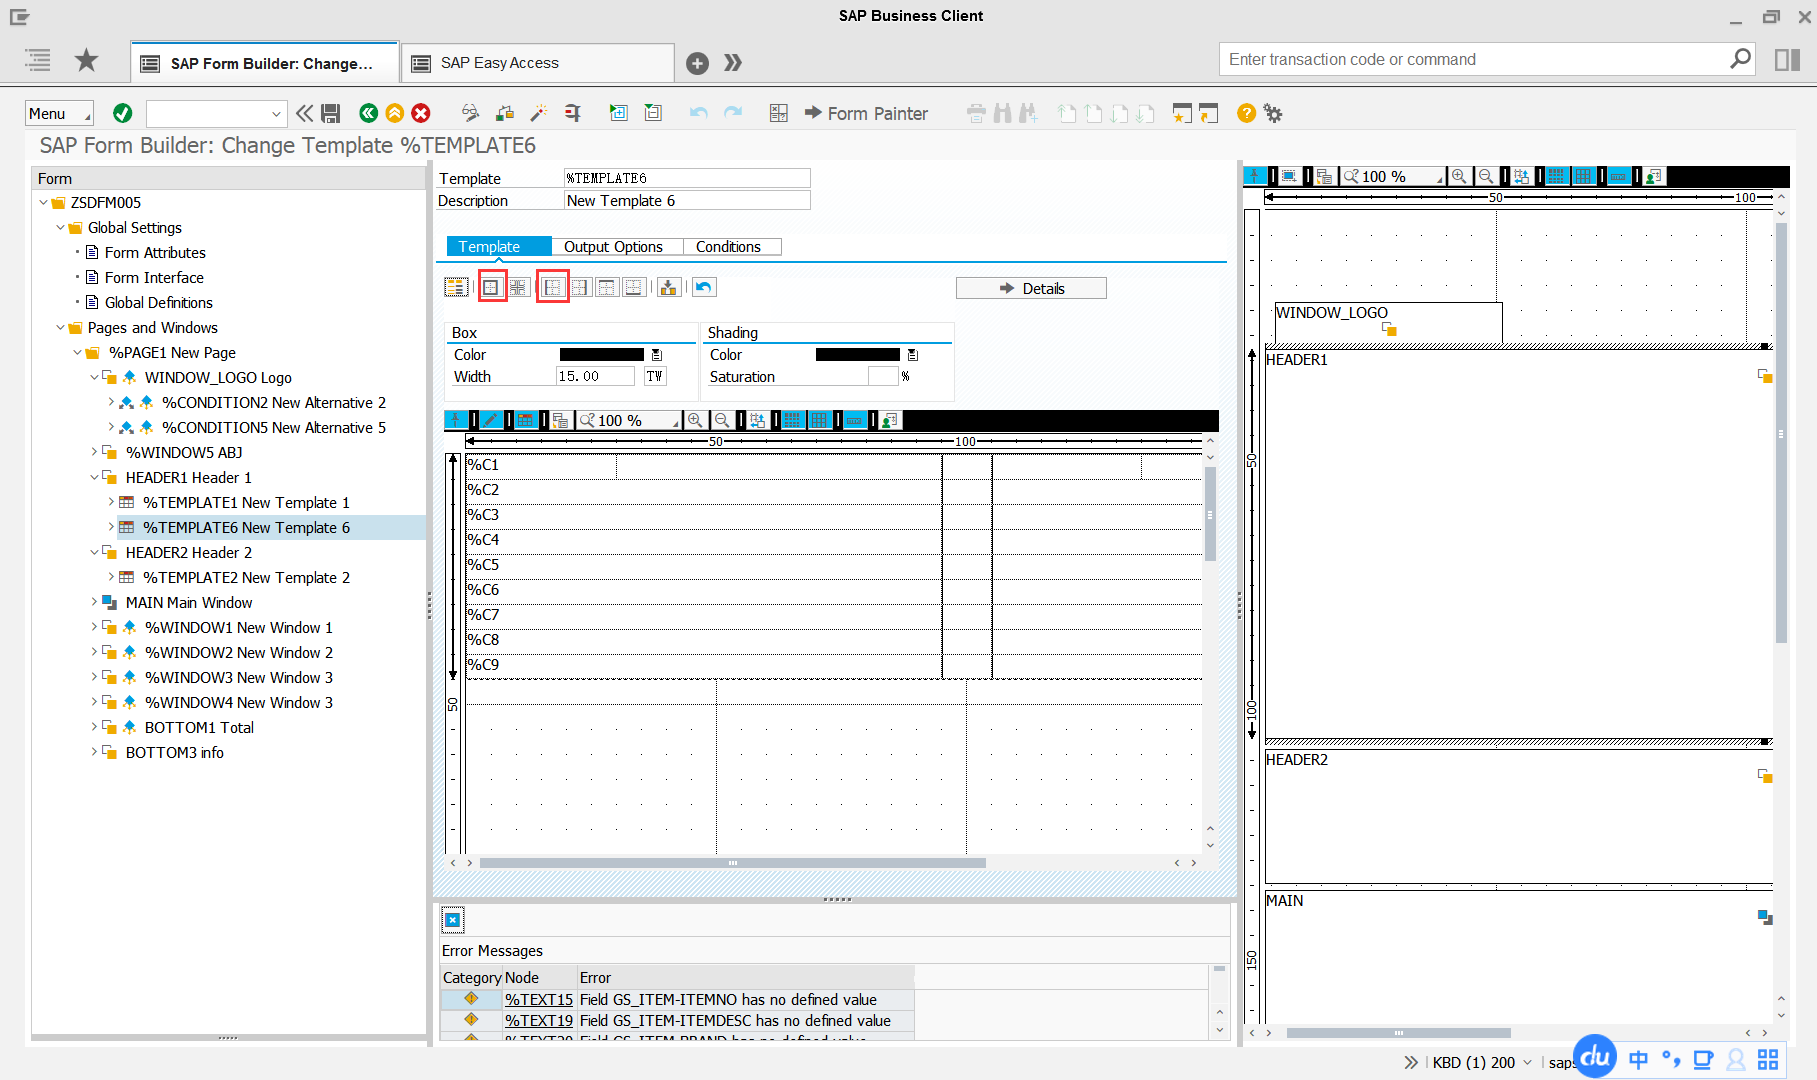Click the black Box Color swatch
The height and width of the screenshot is (1080, 1817).
pyautogui.click(x=601, y=354)
